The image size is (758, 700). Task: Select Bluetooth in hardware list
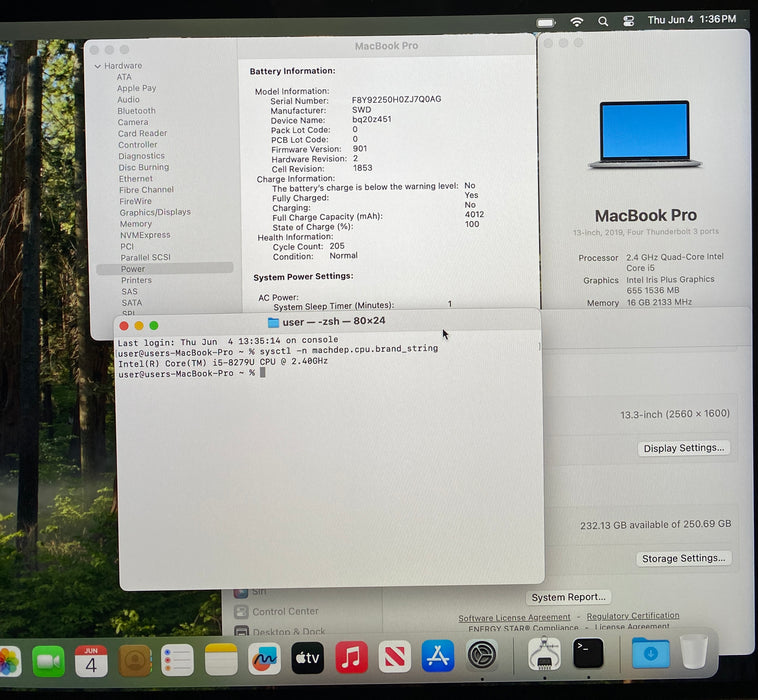click(x=136, y=111)
